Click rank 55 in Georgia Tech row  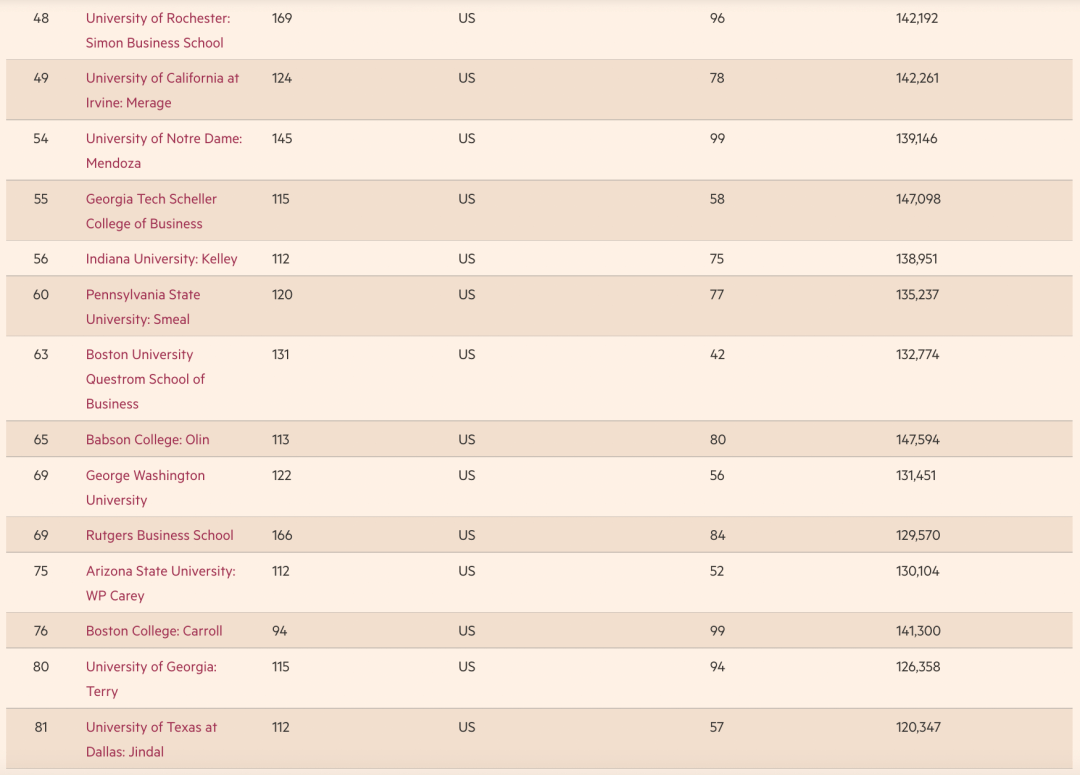tap(41, 199)
